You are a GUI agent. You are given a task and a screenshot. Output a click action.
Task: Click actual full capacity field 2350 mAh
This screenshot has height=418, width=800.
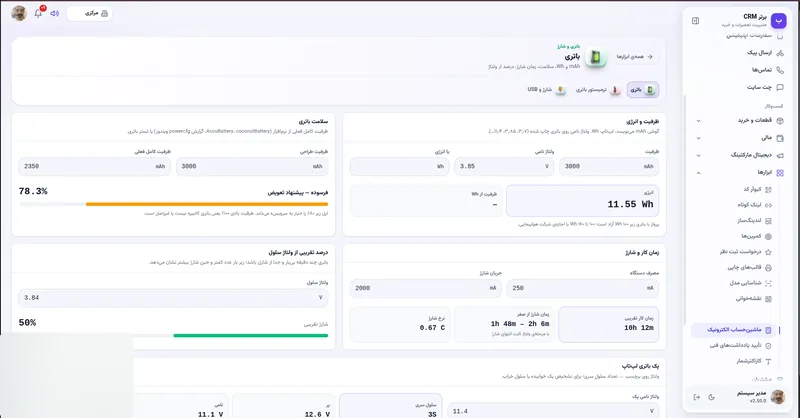[95, 166]
